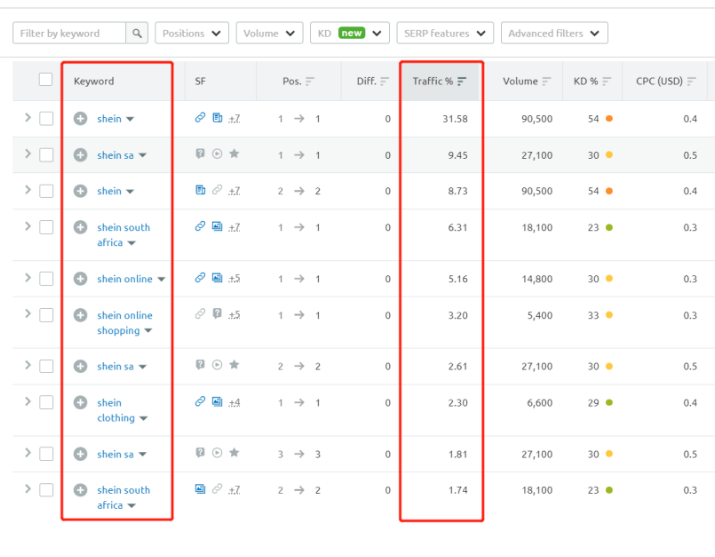
Task: Check the box for shein with 31.58 traffic
Action: click(46, 119)
